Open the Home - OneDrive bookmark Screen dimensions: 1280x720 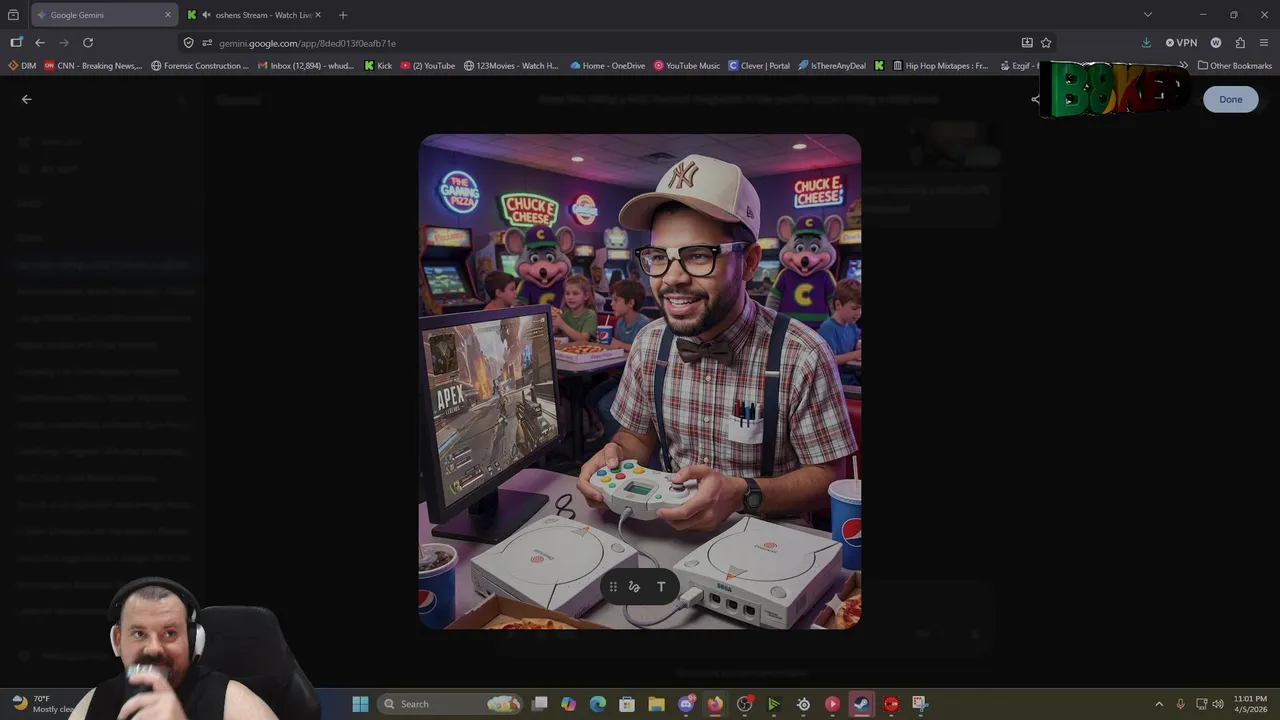point(608,66)
